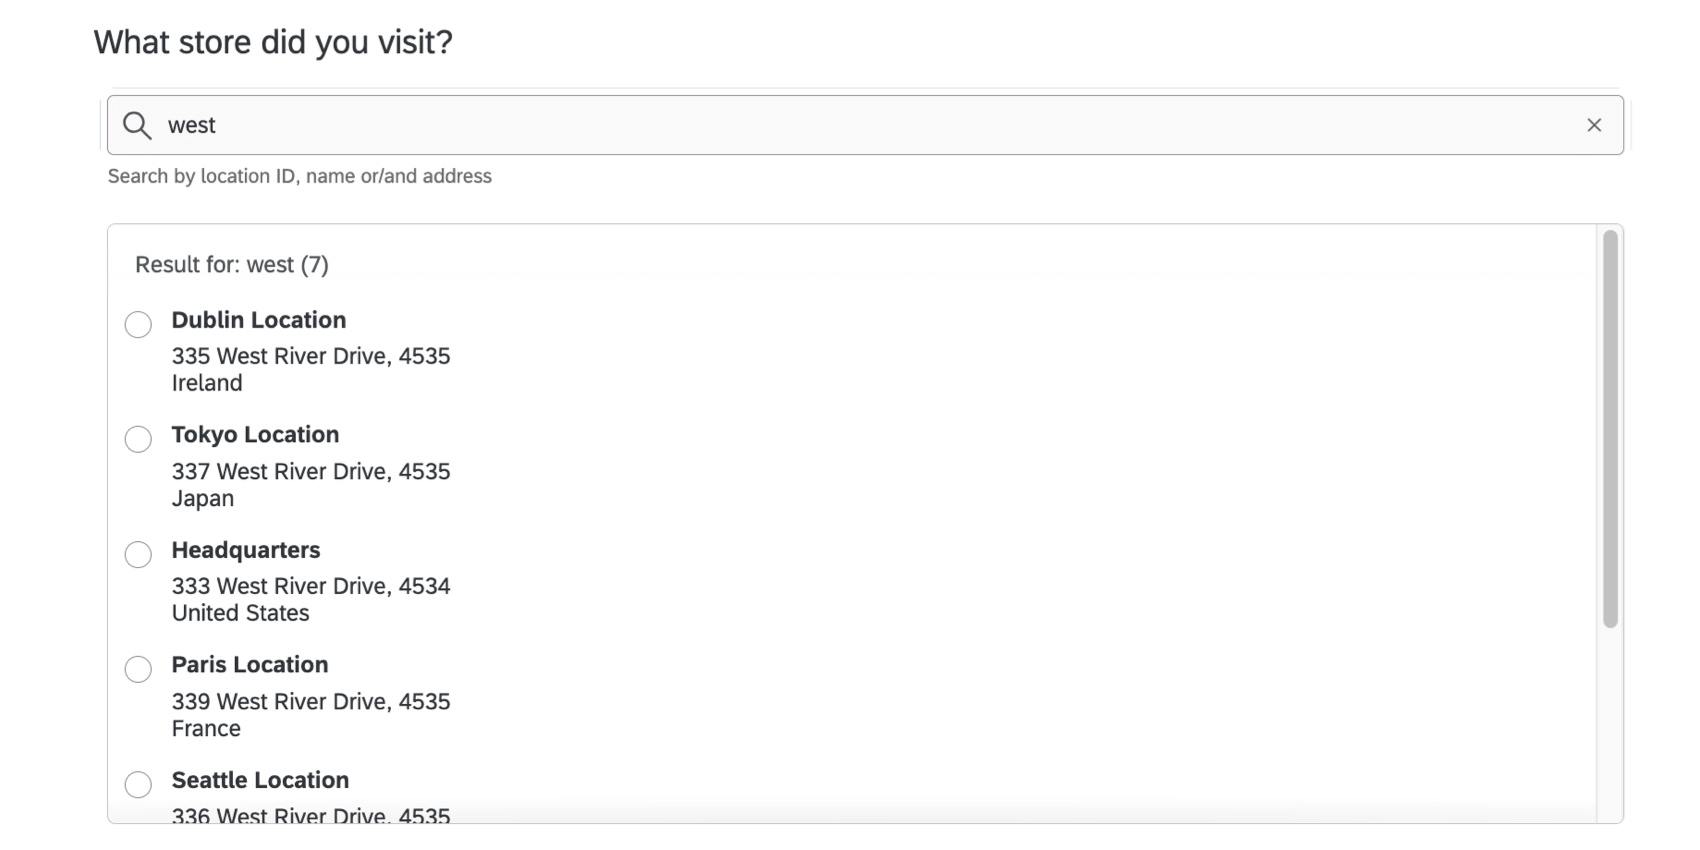Clear the search field using the X icon
This screenshot has width=1700, height=850.
[x=1594, y=125]
